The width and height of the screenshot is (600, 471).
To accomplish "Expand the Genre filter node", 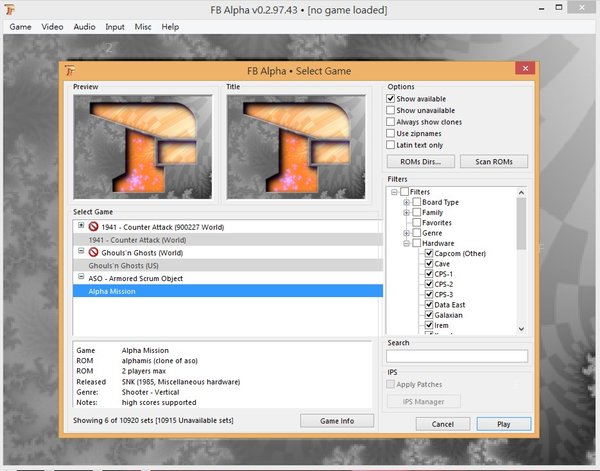I will point(406,233).
